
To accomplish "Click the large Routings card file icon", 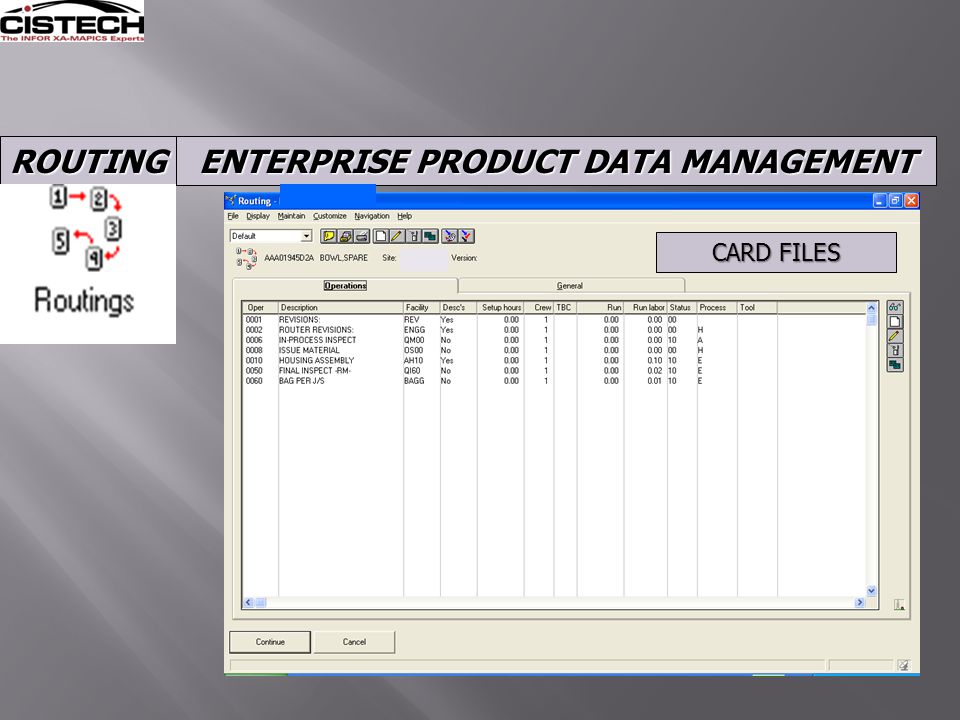I will point(86,251).
